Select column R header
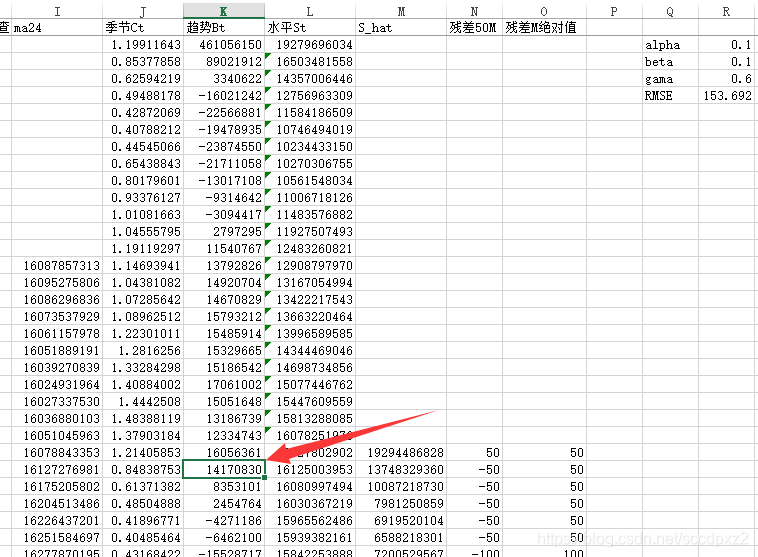The height and width of the screenshot is (557, 758). [x=726, y=11]
